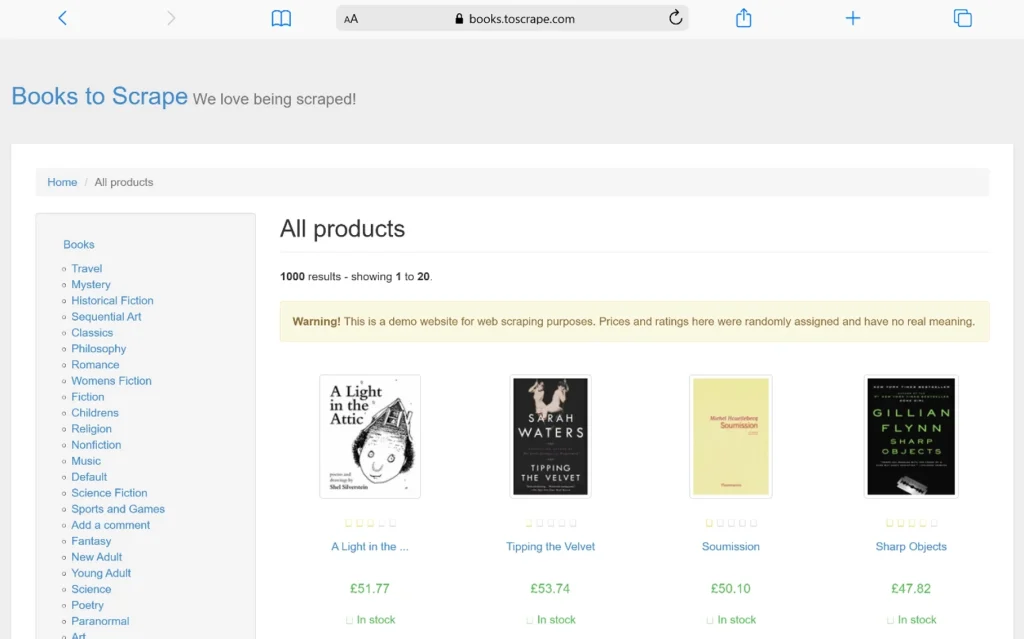Open the Home breadcrumb link

62,182
